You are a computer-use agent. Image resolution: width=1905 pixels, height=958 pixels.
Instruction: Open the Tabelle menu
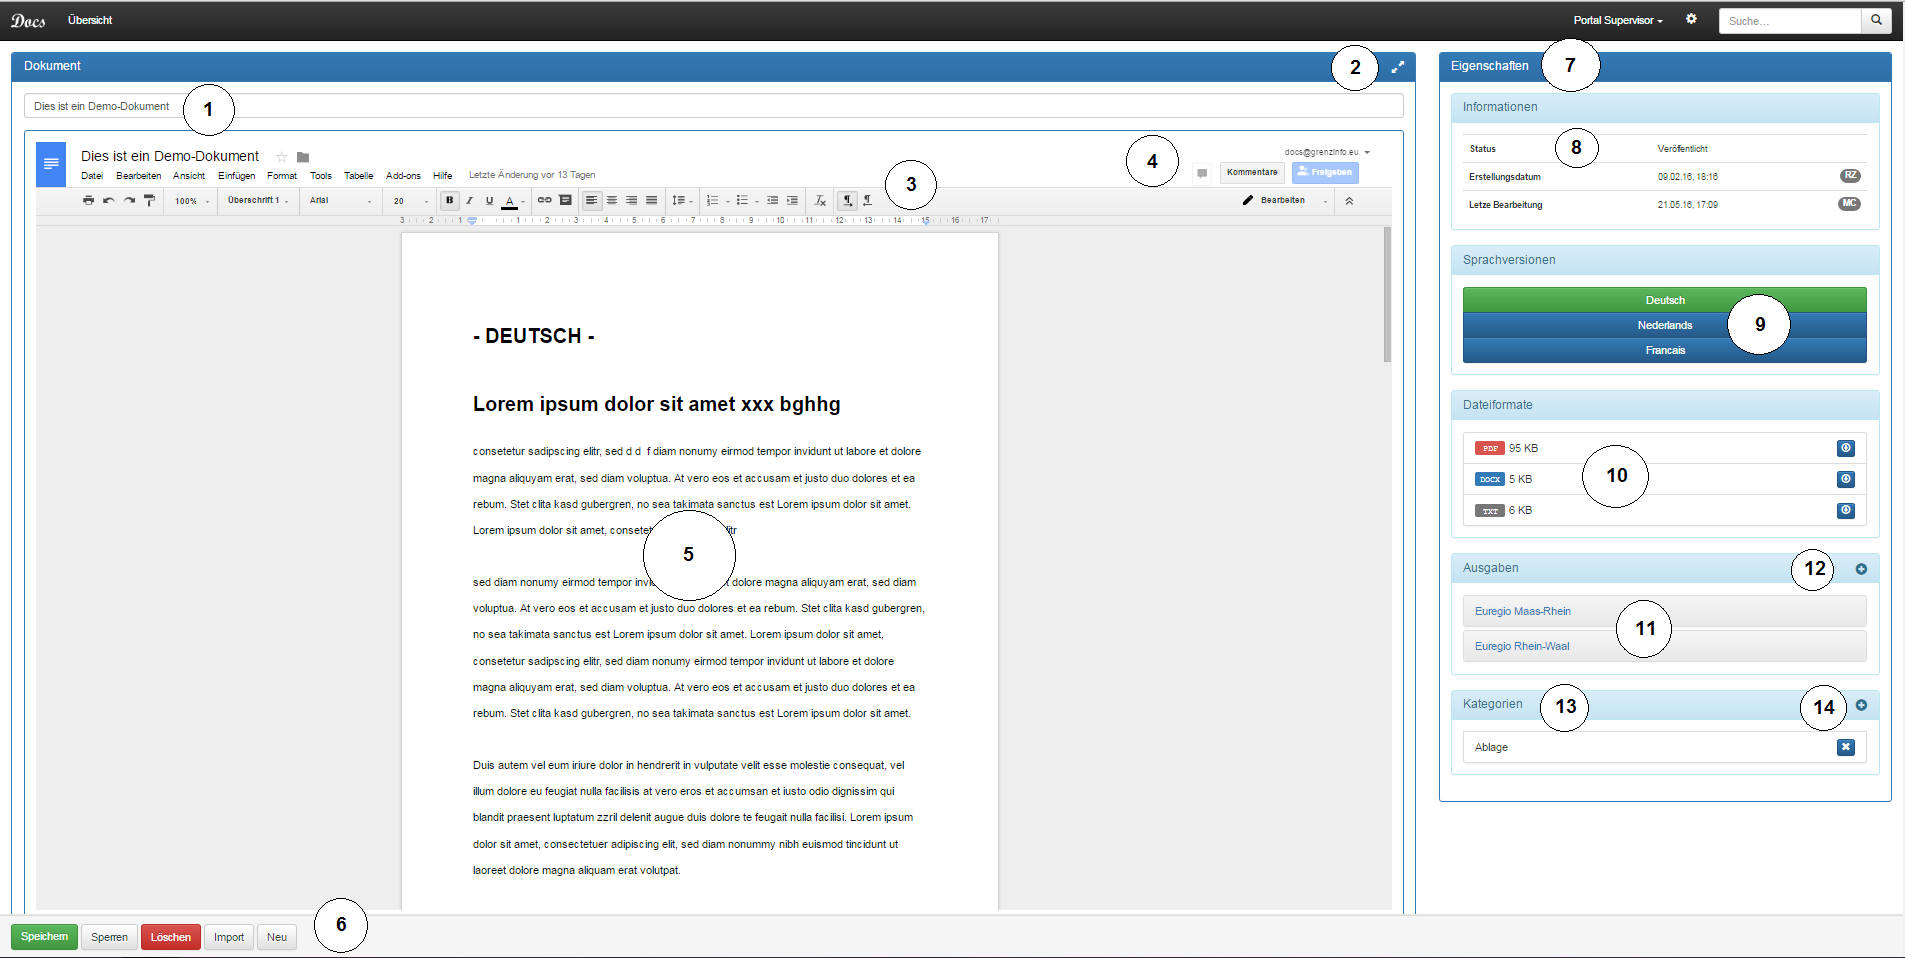coord(358,176)
